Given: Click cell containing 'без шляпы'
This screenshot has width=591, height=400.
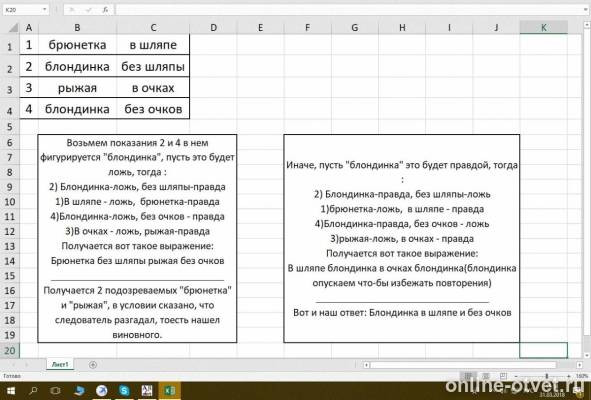Looking at the screenshot, I should pos(153,66).
